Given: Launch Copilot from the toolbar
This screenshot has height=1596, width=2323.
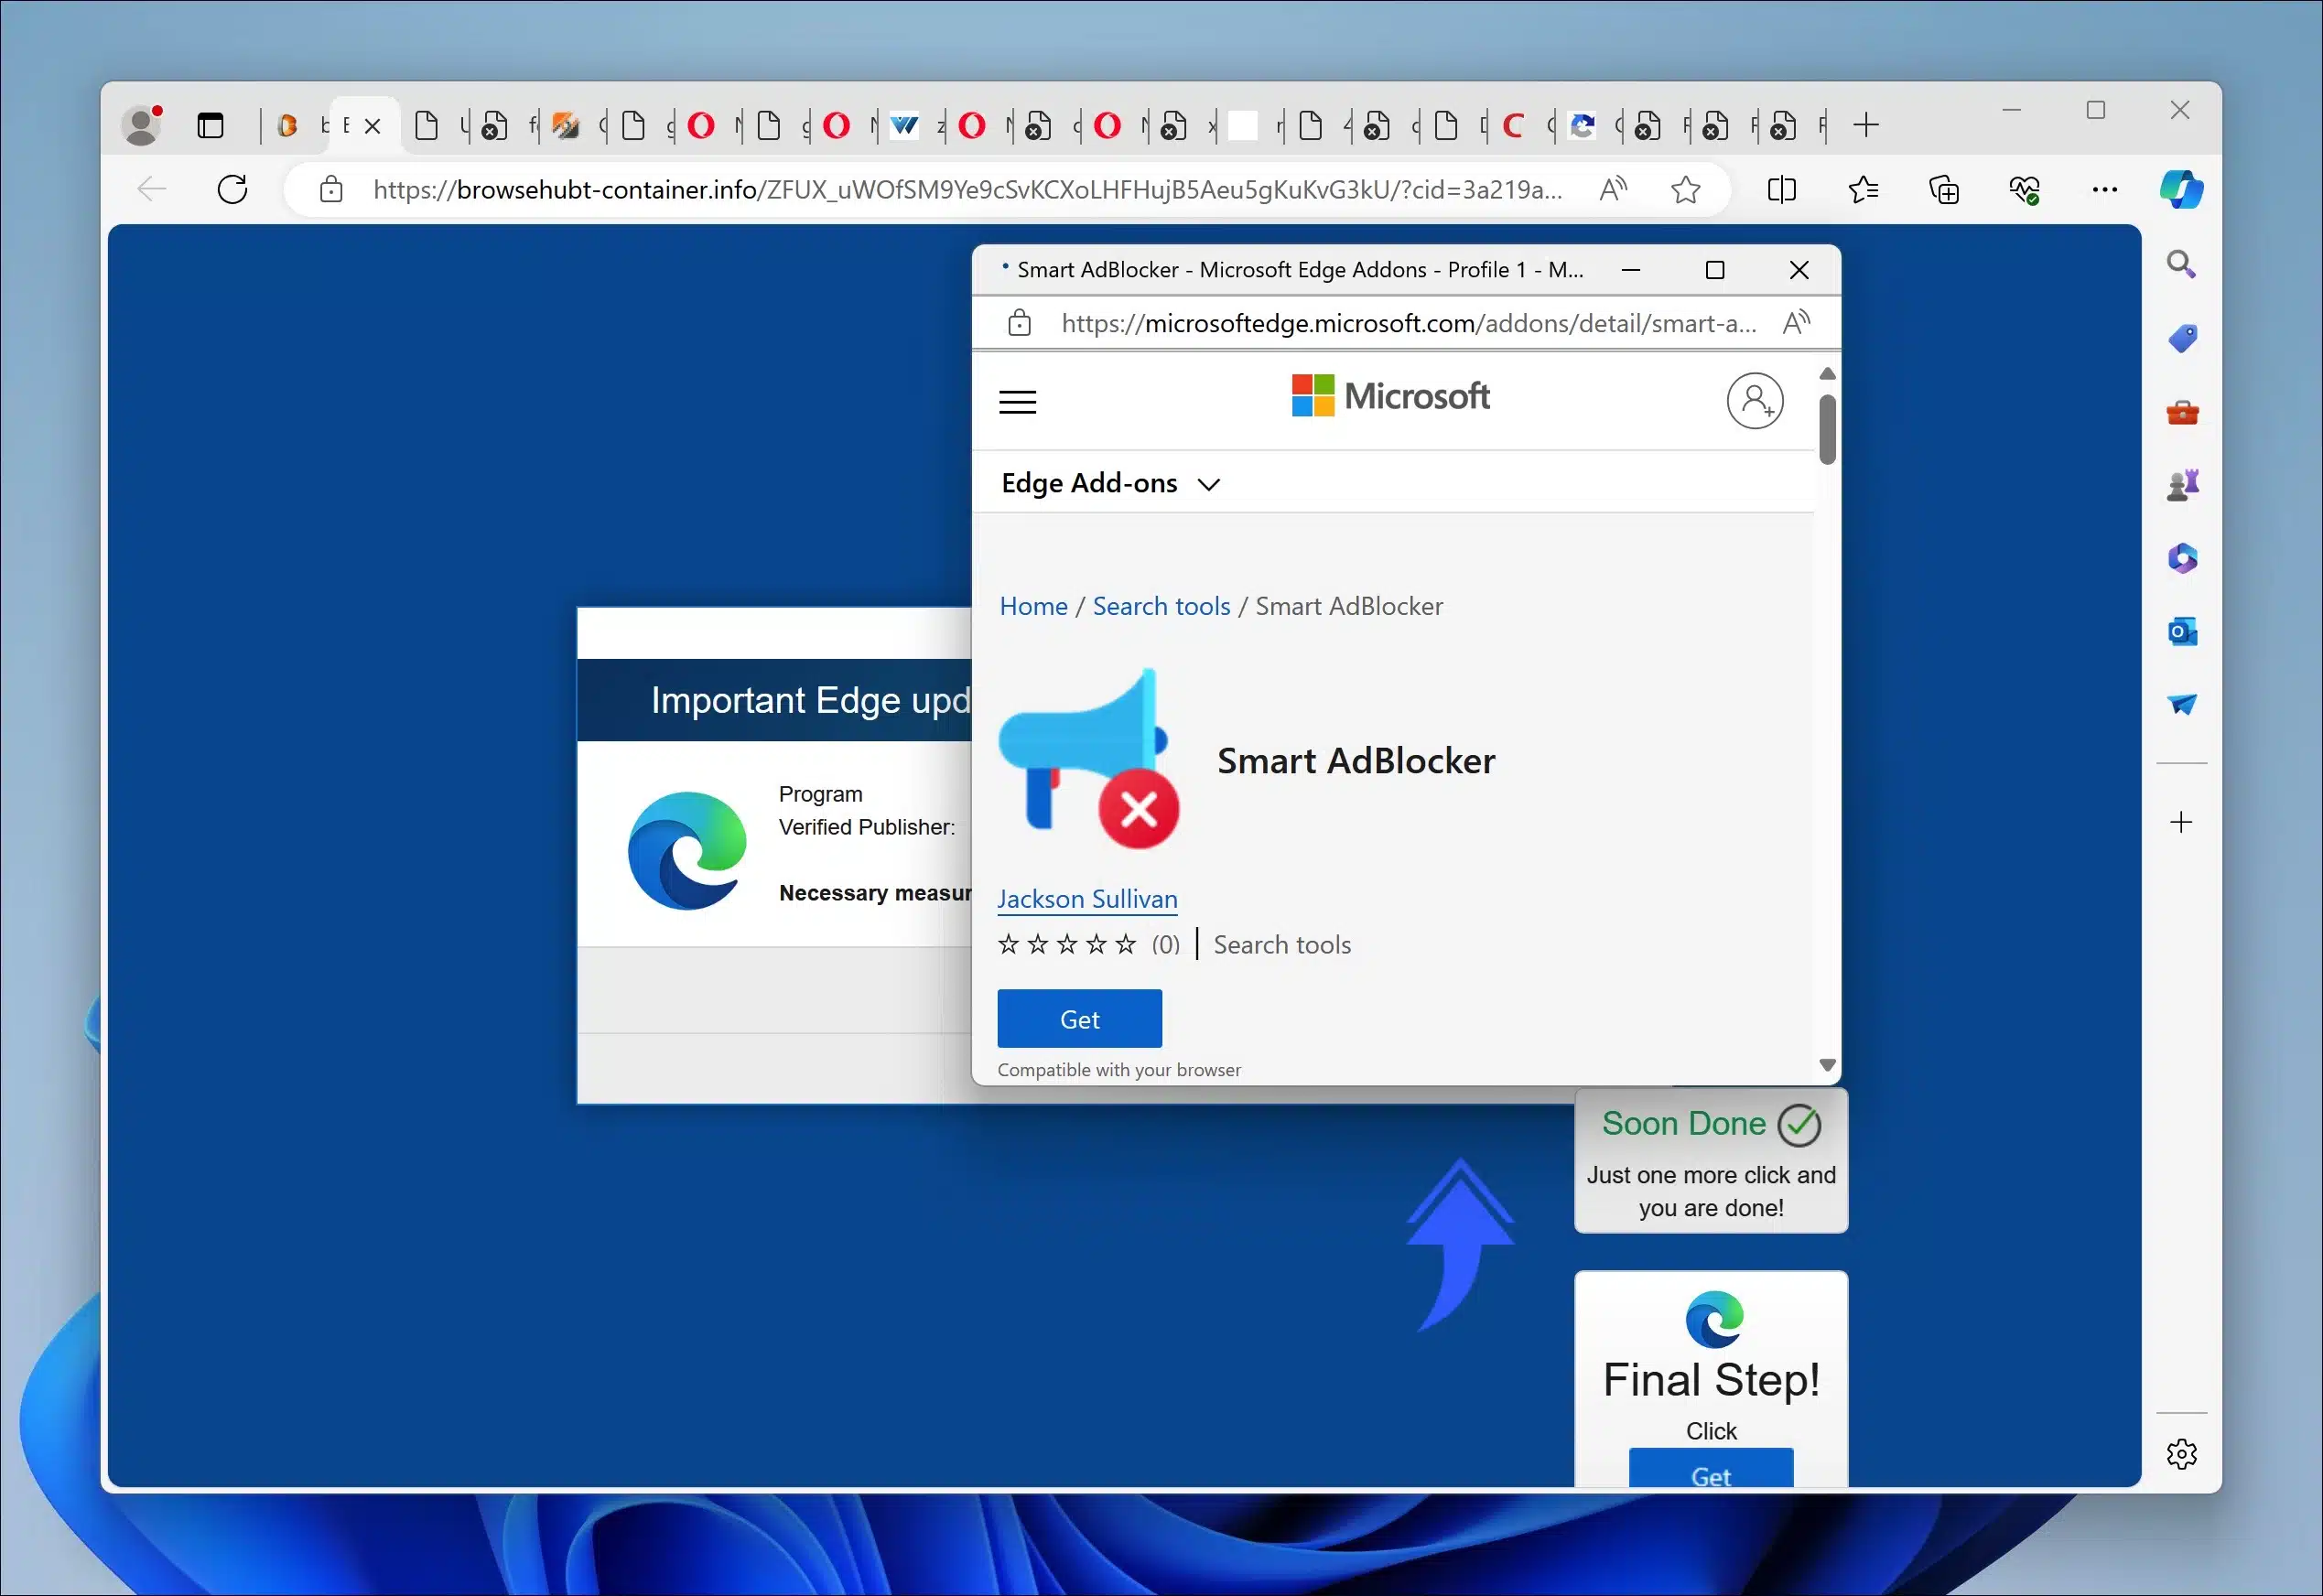Looking at the screenshot, I should click(2181, 190).
